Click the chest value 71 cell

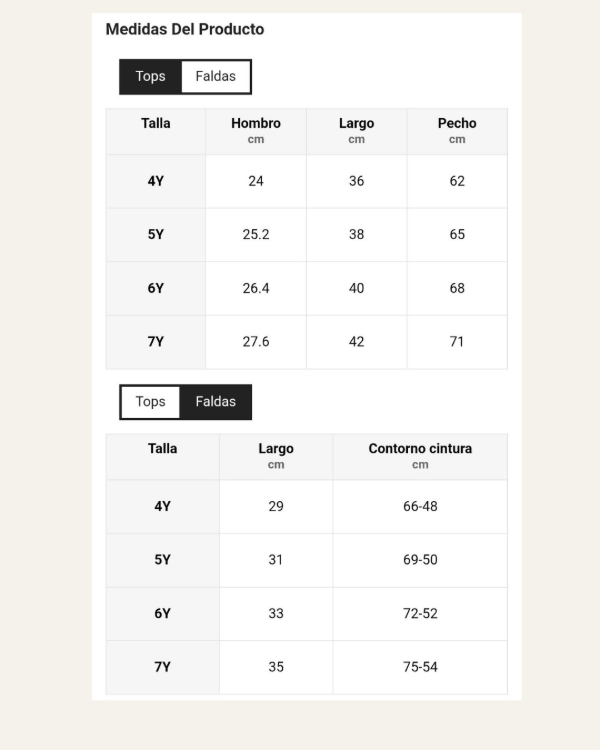457,342
